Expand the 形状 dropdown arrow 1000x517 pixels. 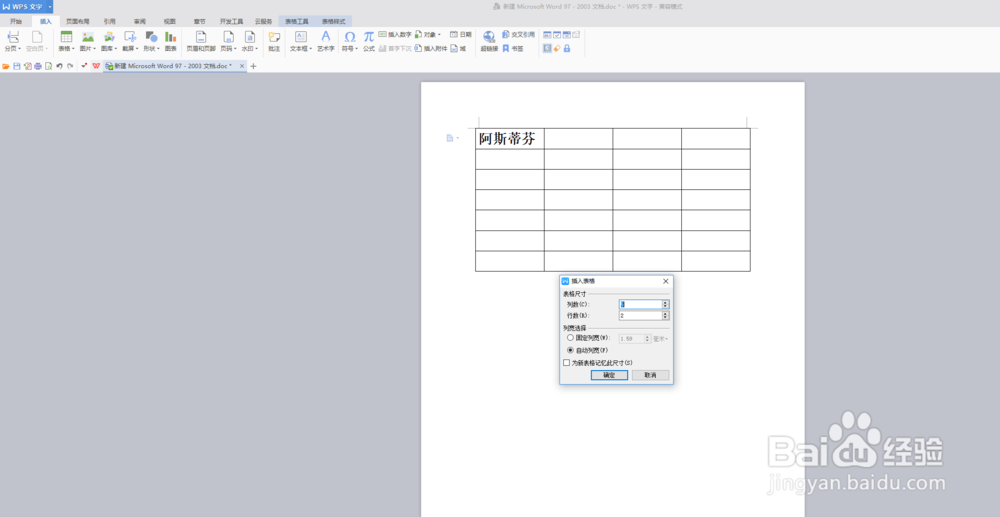point(159,48)
